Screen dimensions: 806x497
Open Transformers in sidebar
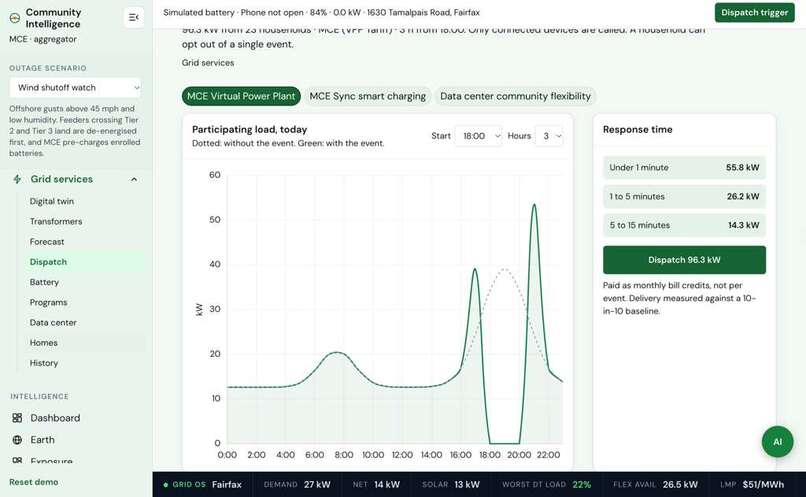(x=56, y=222)
